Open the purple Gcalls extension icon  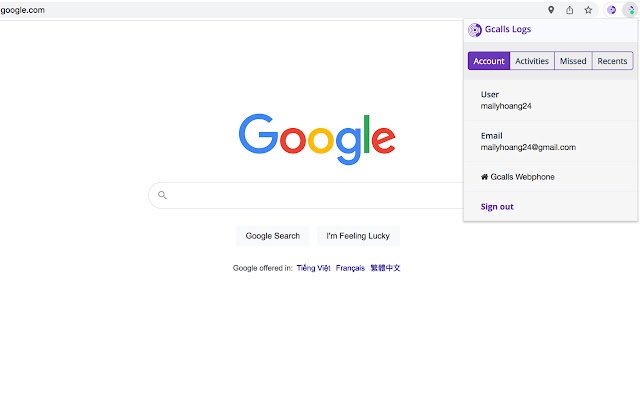611,10
